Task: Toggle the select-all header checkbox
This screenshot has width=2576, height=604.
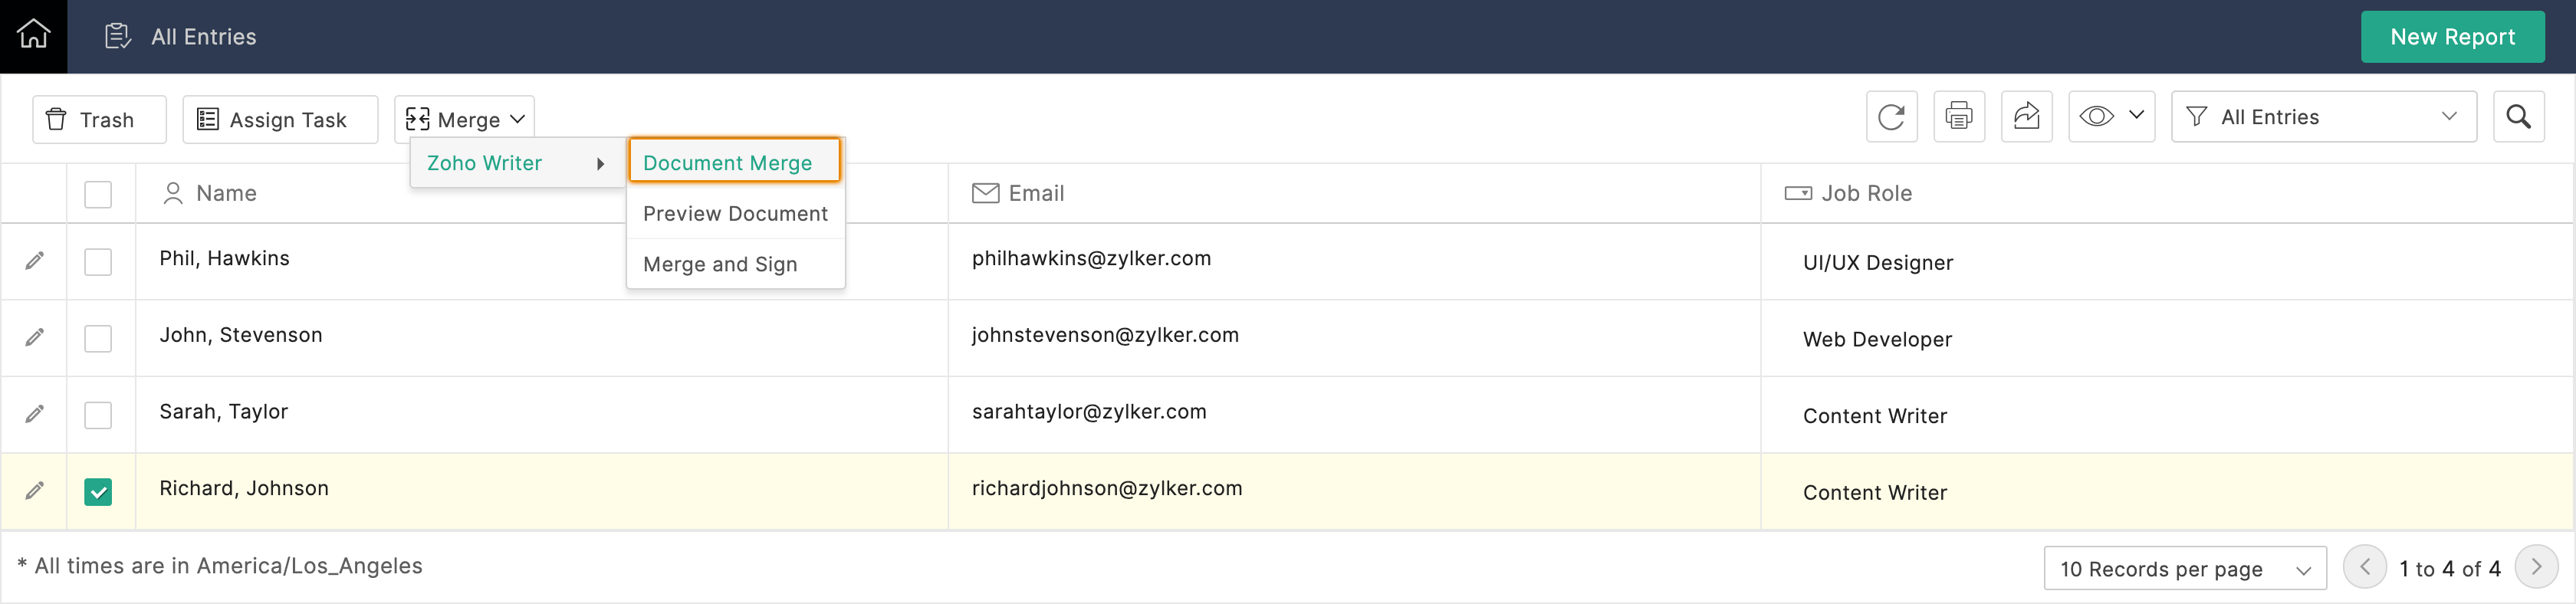Action: [98, 194]
